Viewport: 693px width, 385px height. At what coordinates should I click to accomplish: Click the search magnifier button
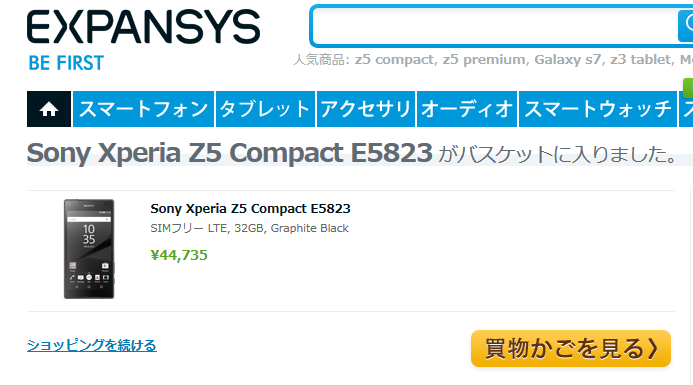click(685, 26)
